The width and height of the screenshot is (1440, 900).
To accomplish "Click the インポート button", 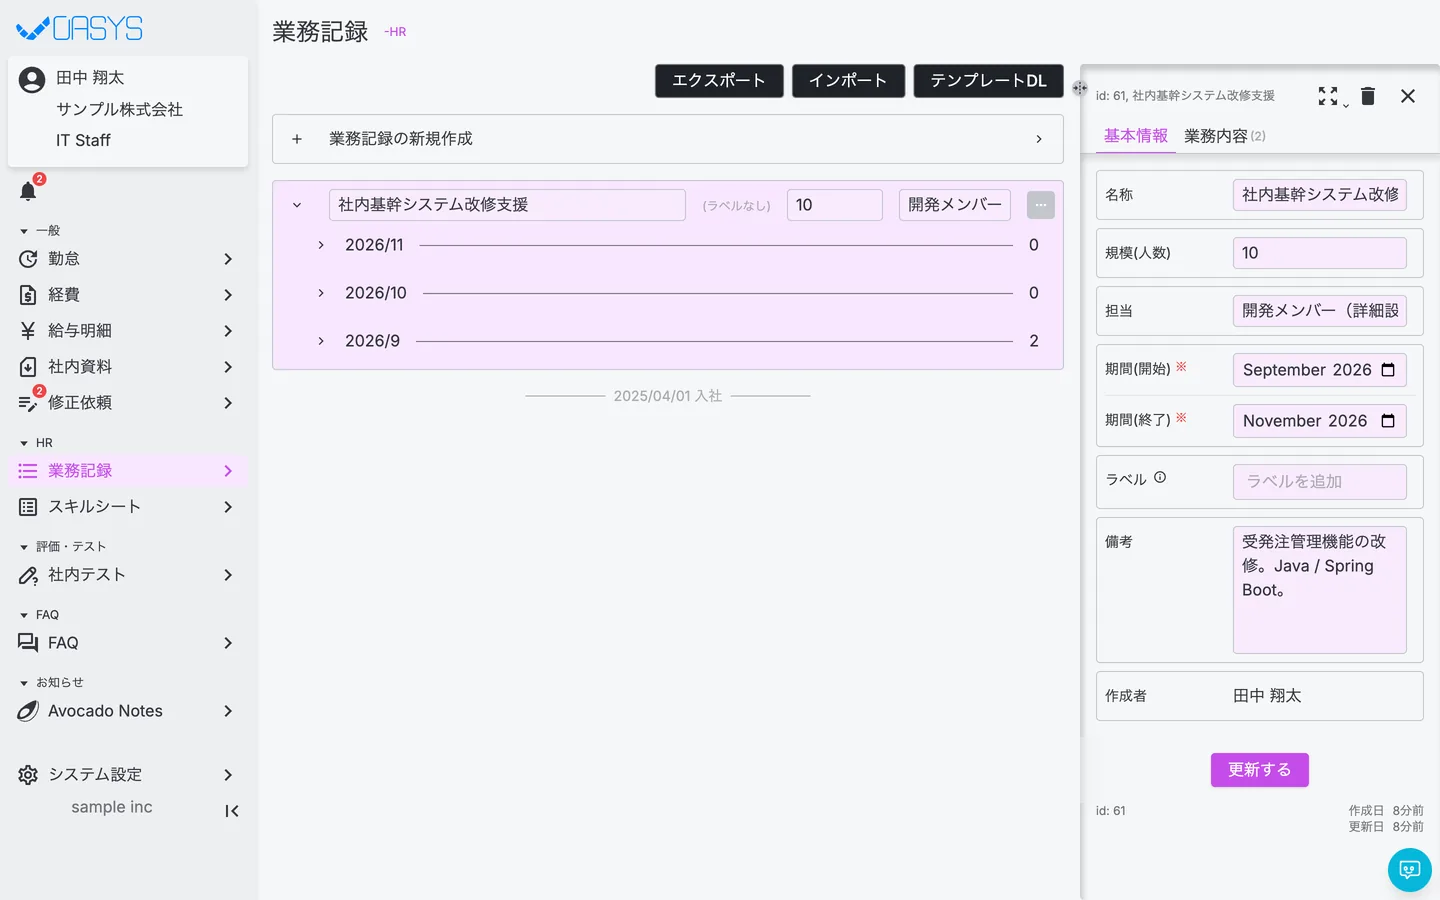I will coord(848,81).
